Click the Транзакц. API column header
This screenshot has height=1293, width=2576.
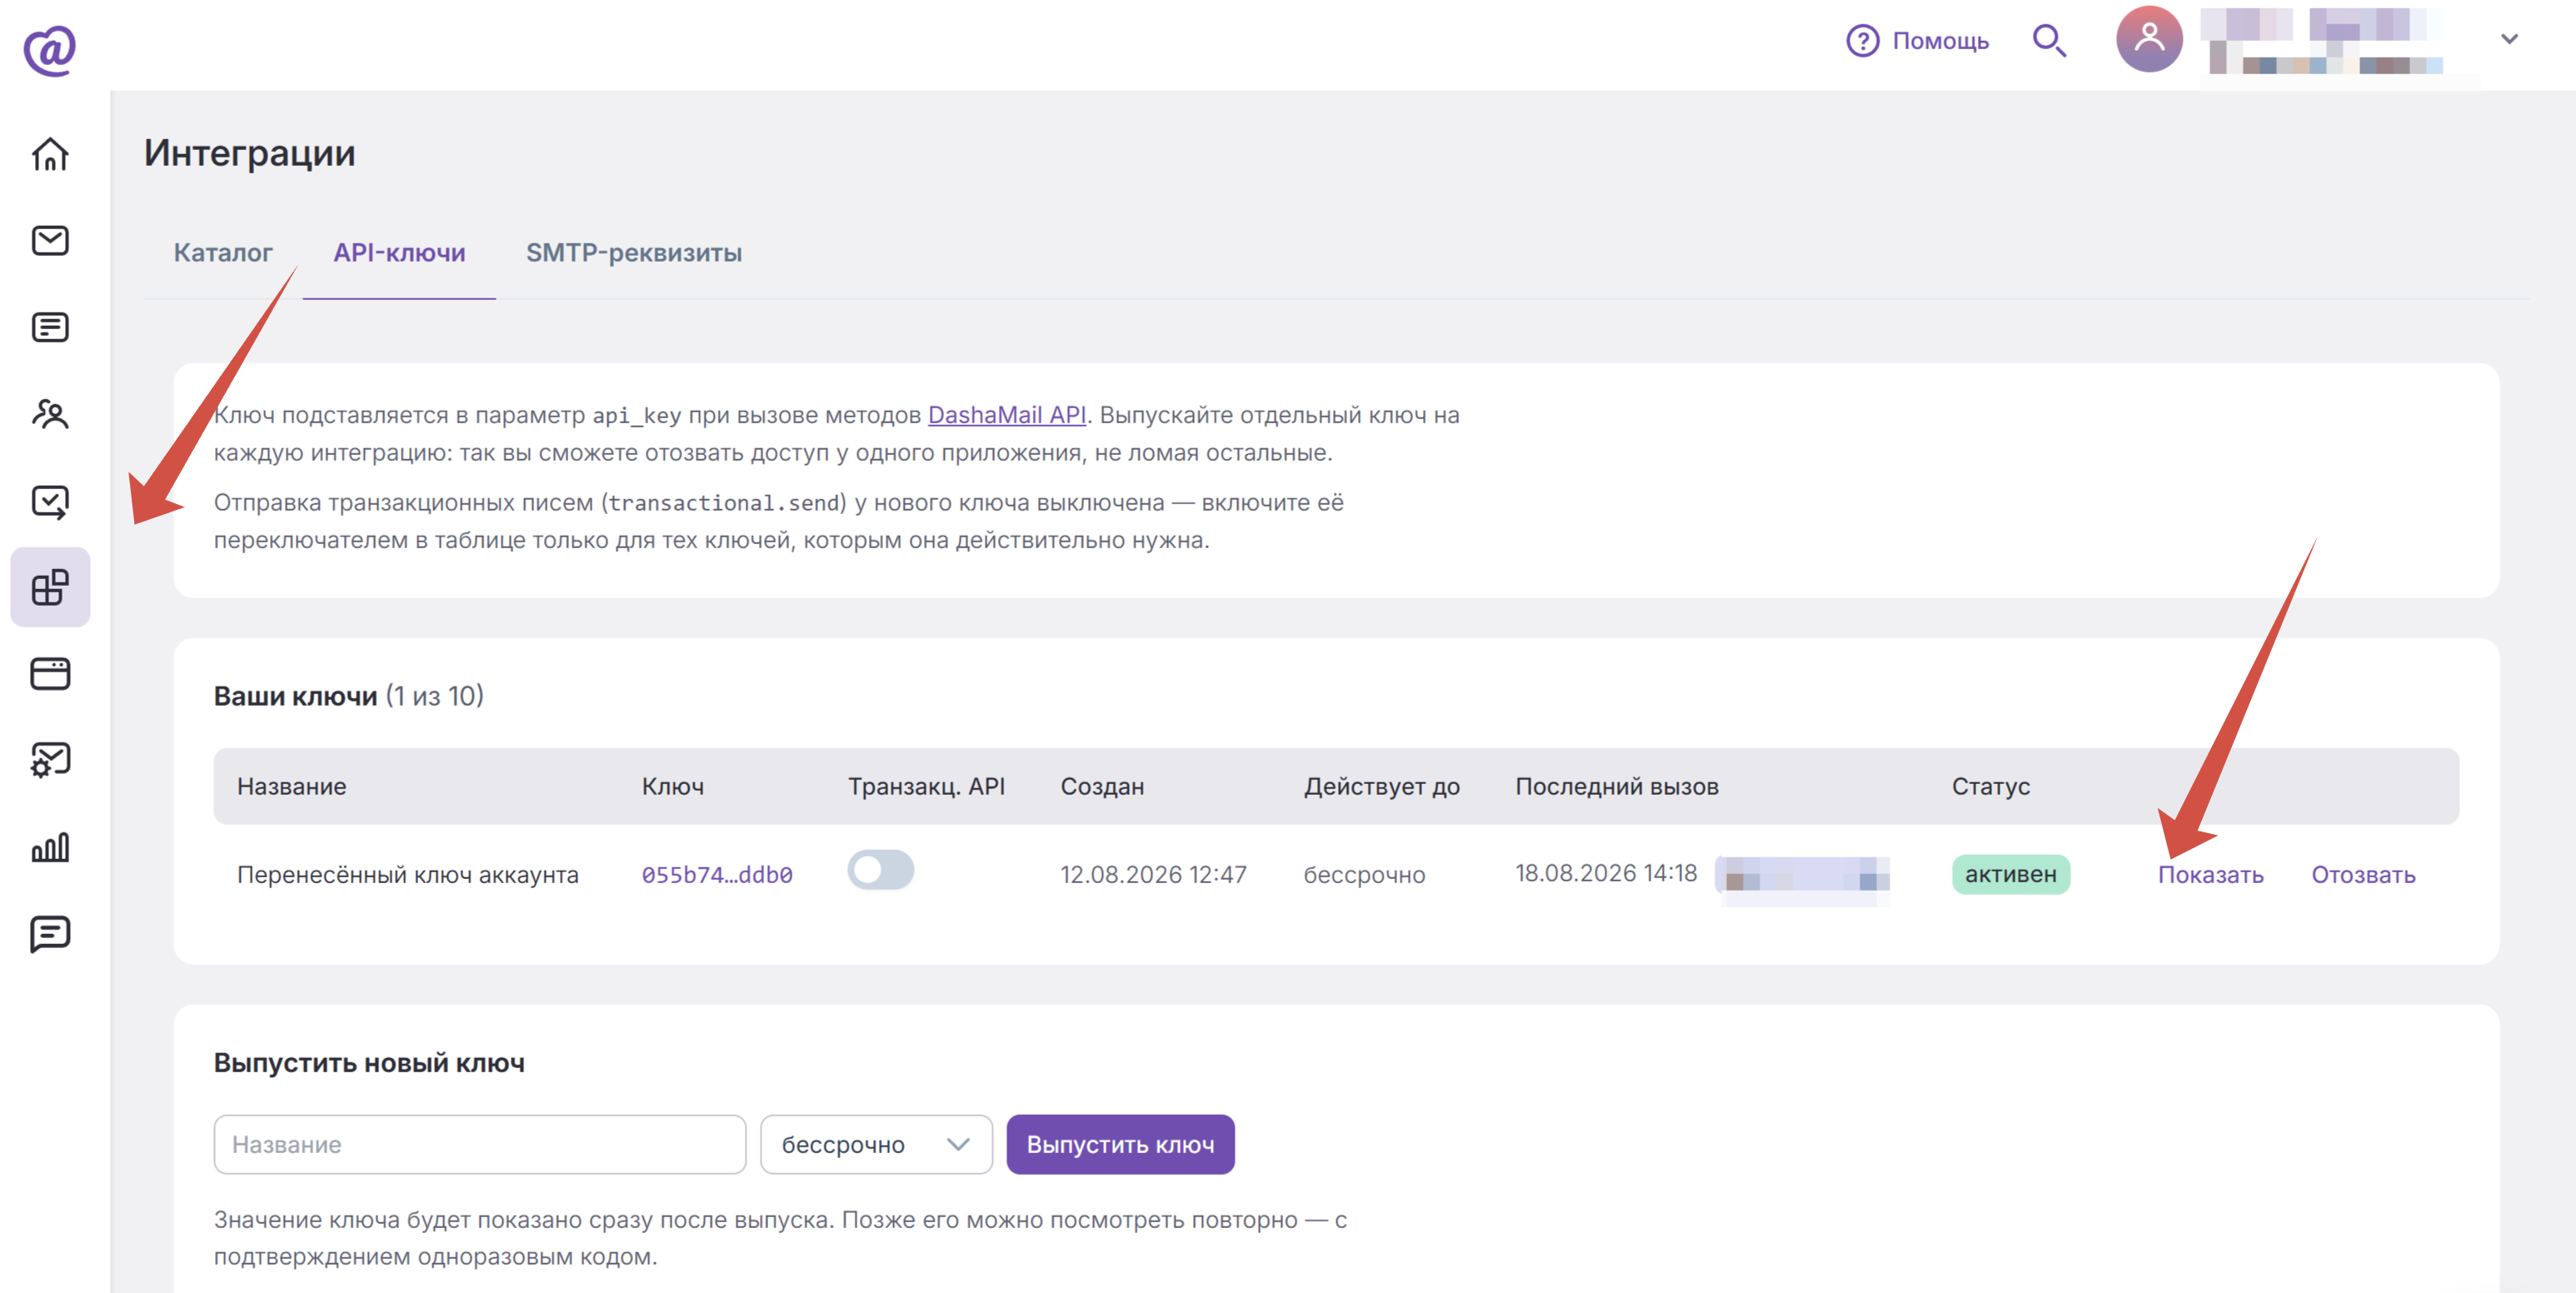click(926, 786)
